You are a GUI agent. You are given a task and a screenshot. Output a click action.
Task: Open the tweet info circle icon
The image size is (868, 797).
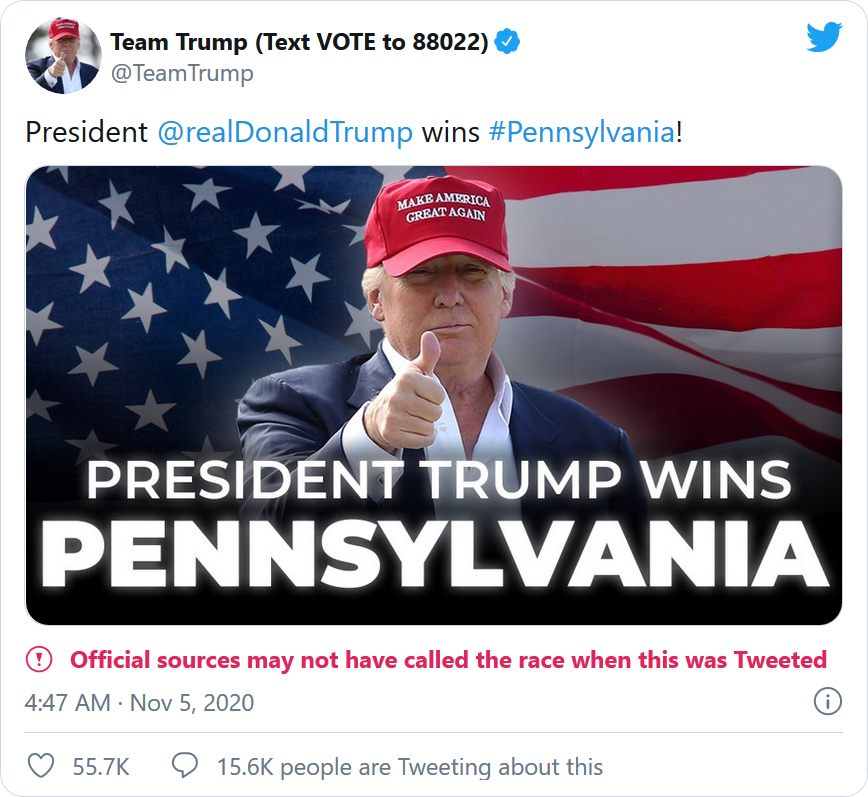point(827,702)
